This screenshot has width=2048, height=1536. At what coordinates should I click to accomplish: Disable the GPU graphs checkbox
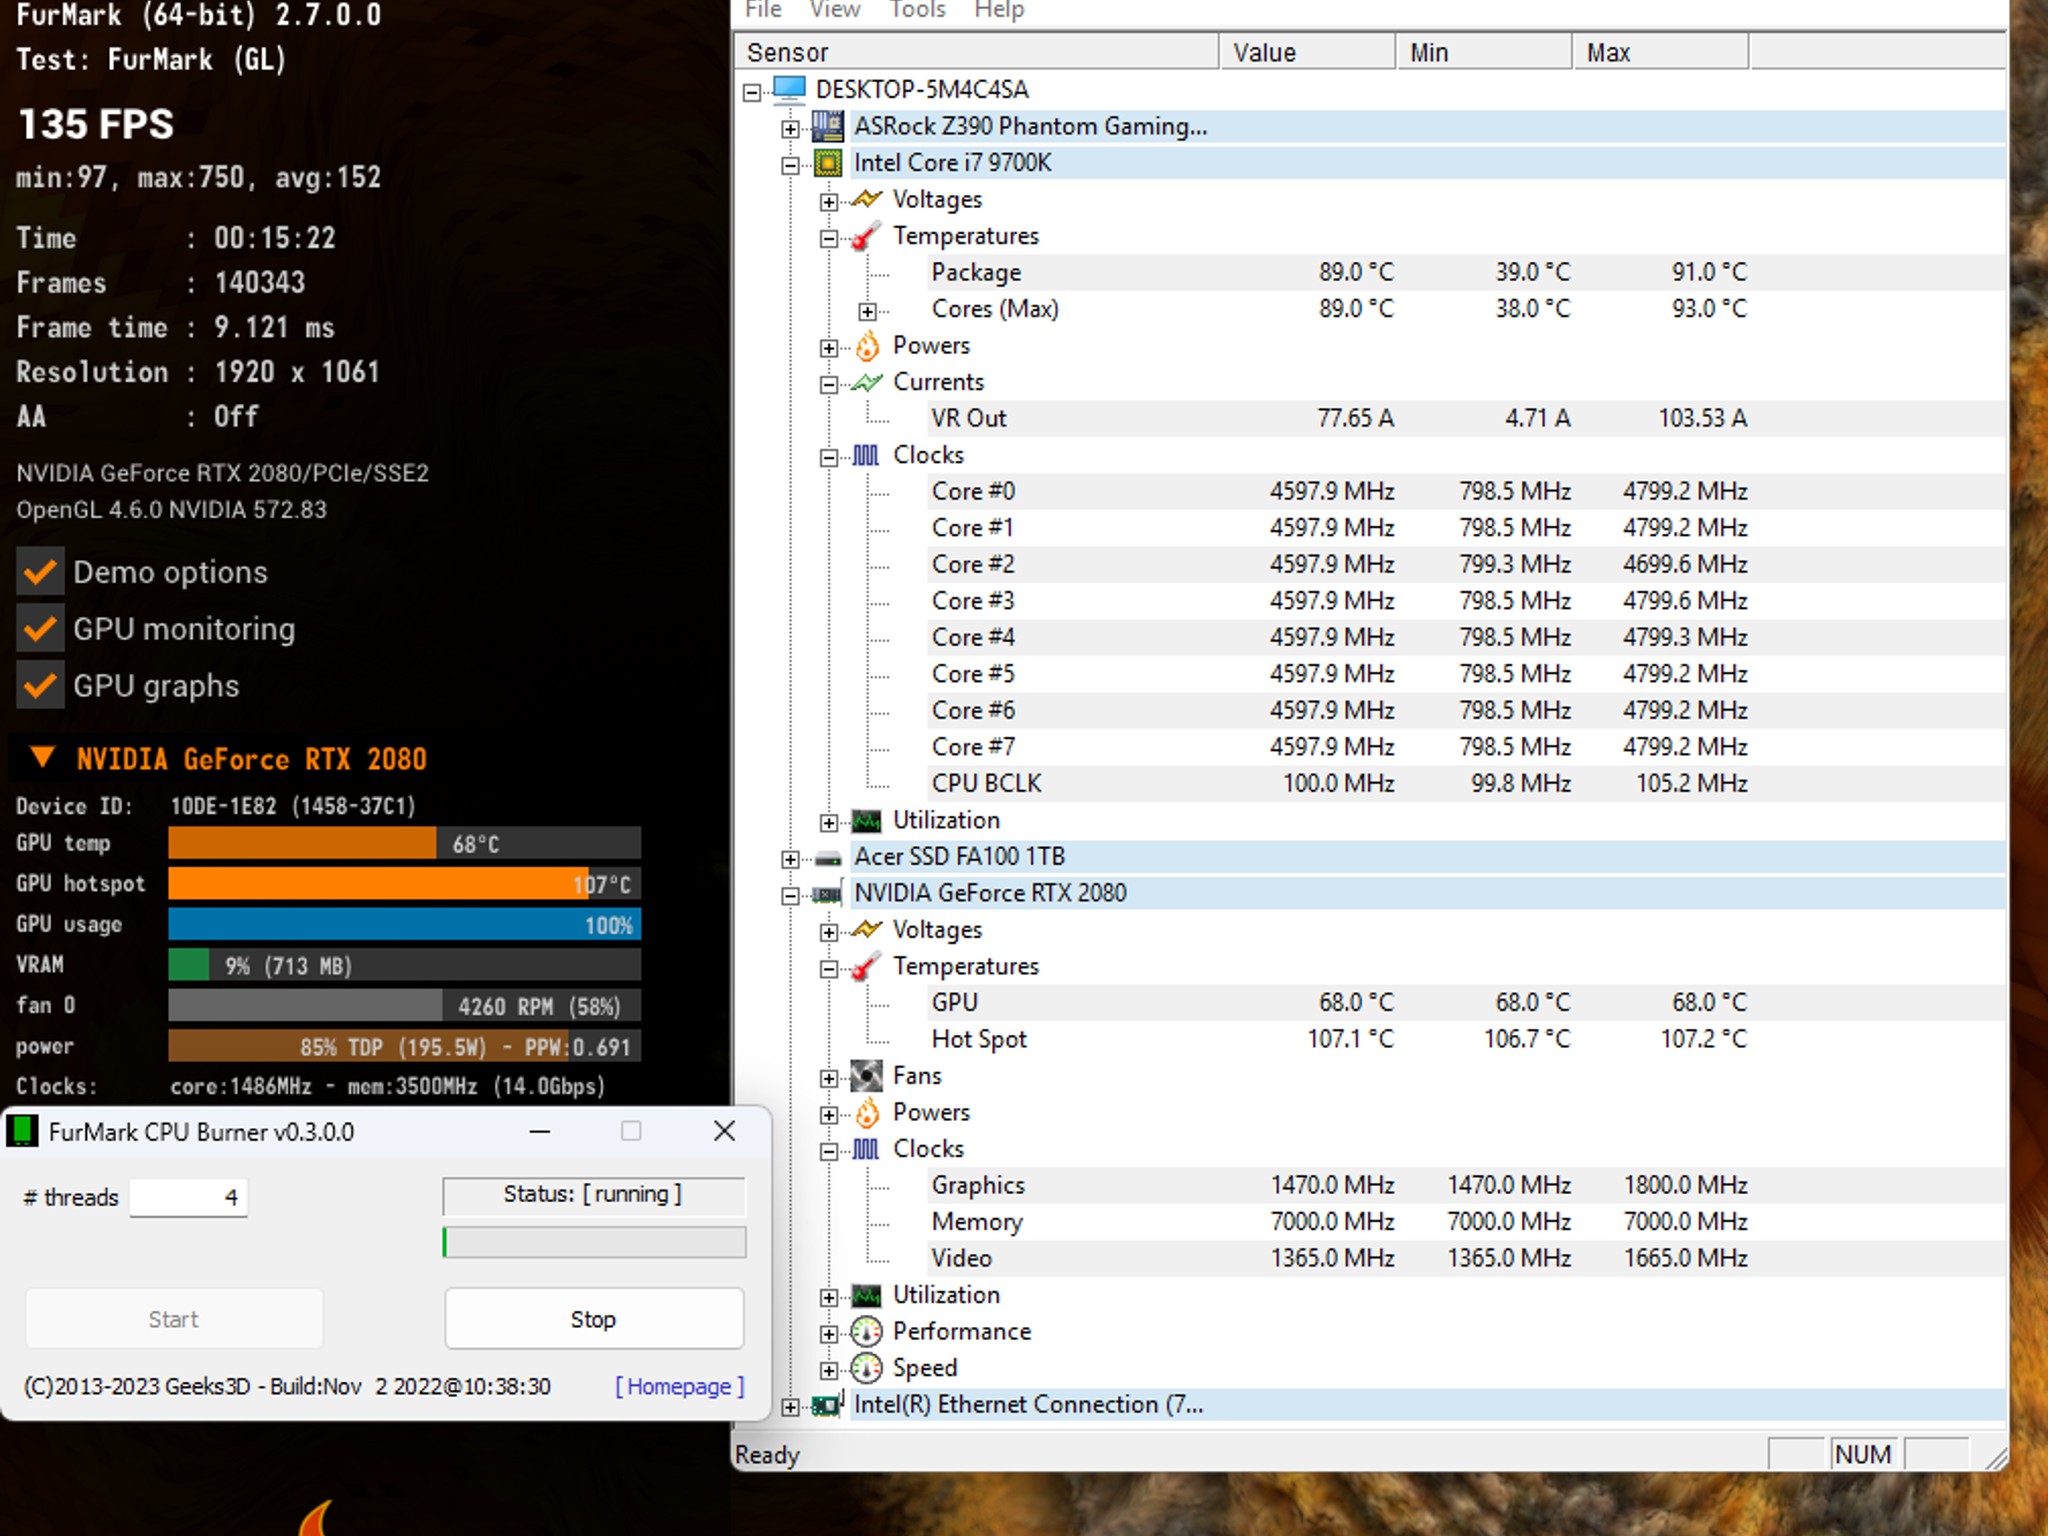[x=40, y=686]
